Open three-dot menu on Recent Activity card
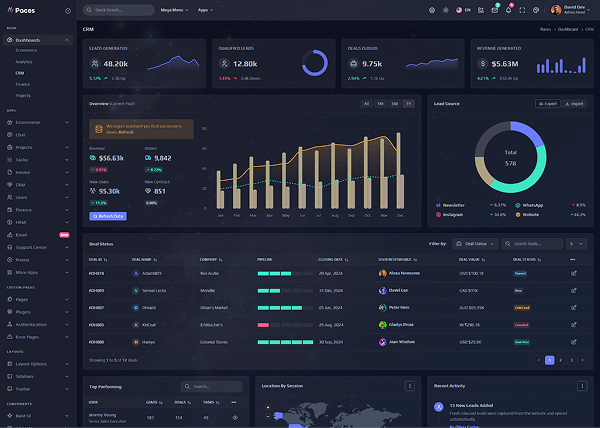 (x=582, y=385)
